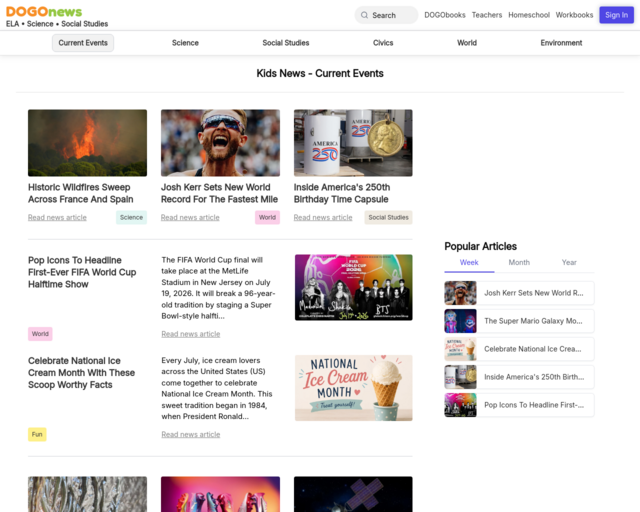The height and width of the screenshot is (512, 640).
Task: Open popular article The Super Mario Galaxy Mo...
Action: (x=533, y=321)
